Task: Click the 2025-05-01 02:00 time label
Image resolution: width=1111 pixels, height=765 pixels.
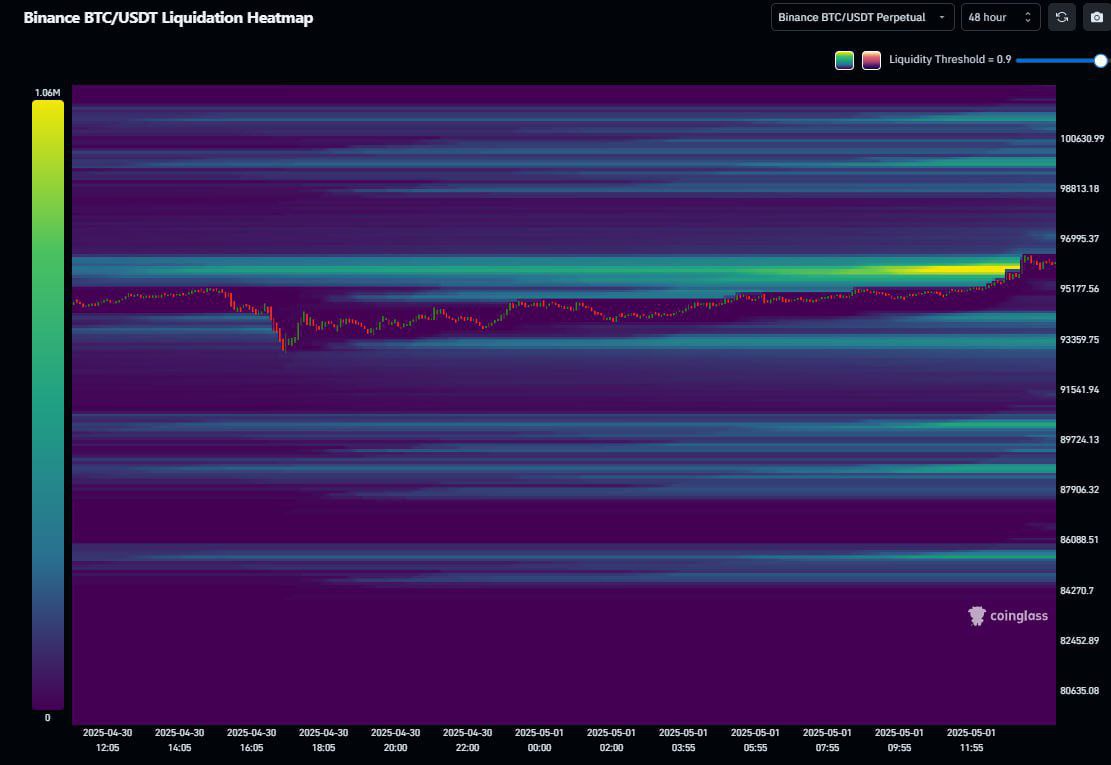Action: pyautogui.click(x=611, y=740)
